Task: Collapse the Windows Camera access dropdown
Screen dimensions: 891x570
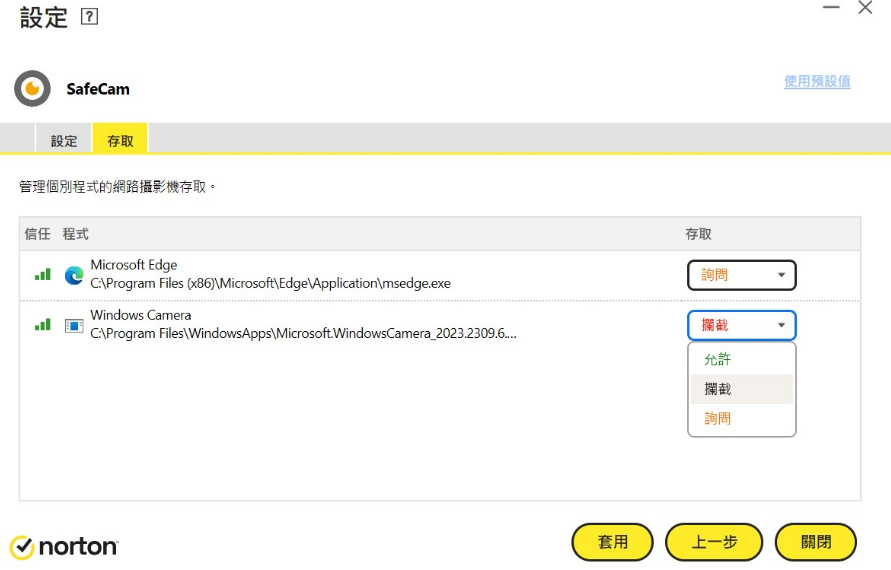Action: tap(742, 325)
